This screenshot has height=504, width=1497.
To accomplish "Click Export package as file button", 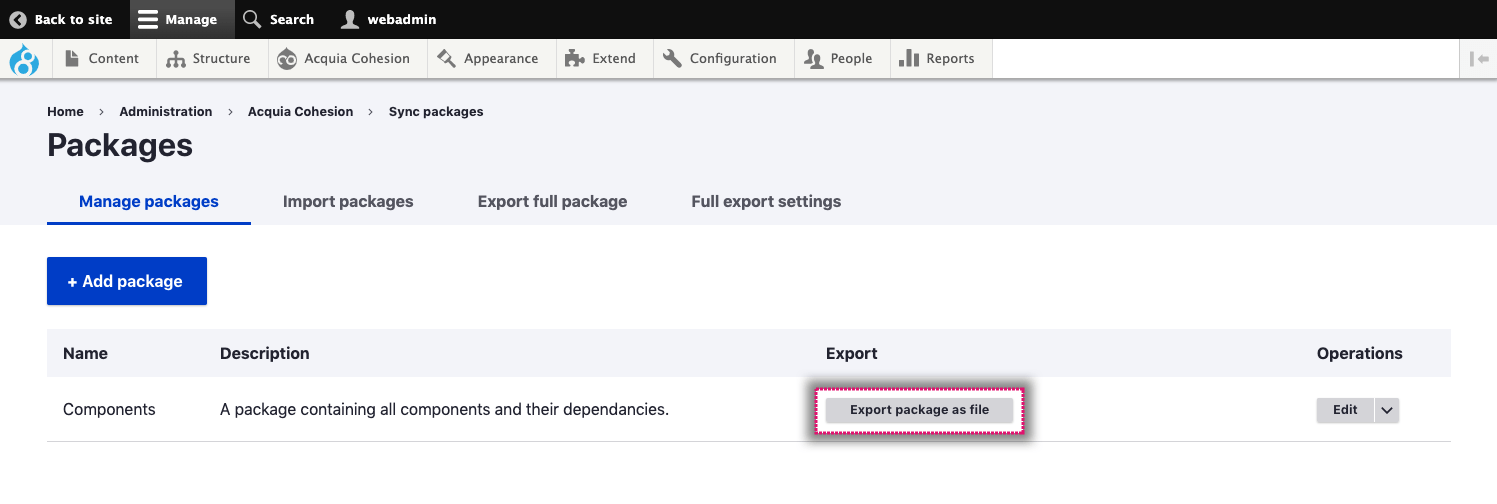I will (x=919, y=410).
